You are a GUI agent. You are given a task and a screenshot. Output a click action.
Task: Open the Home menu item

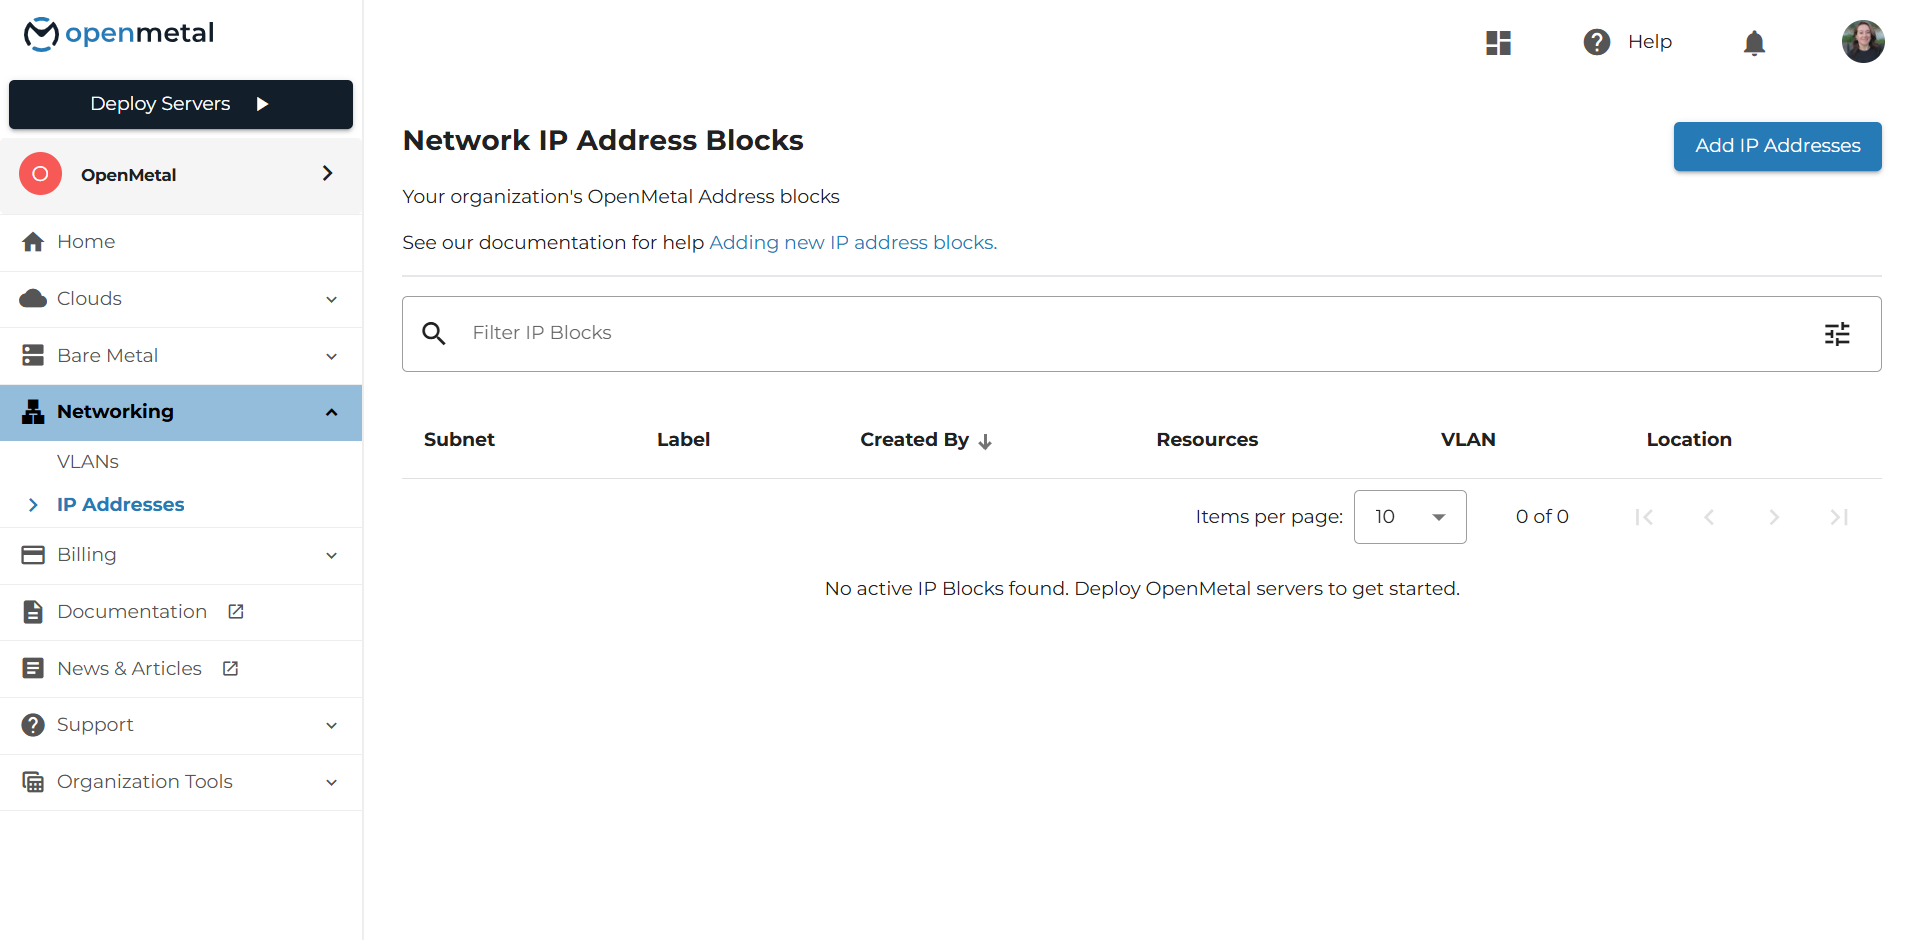(x=181, y=242)
